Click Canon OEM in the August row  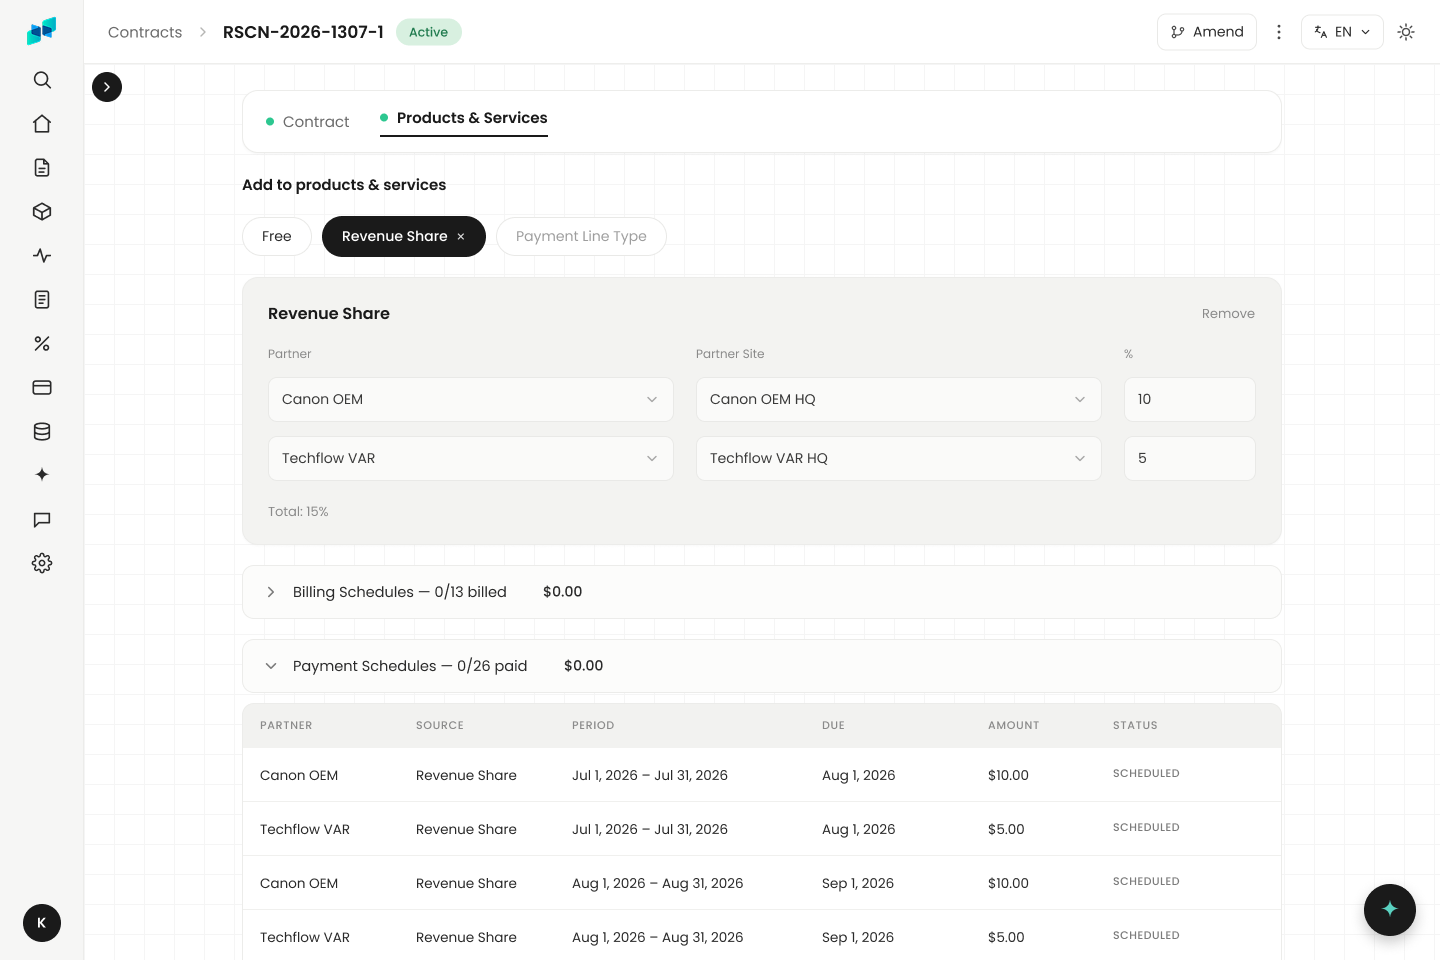pyautogui.click(x=299, y=884)
